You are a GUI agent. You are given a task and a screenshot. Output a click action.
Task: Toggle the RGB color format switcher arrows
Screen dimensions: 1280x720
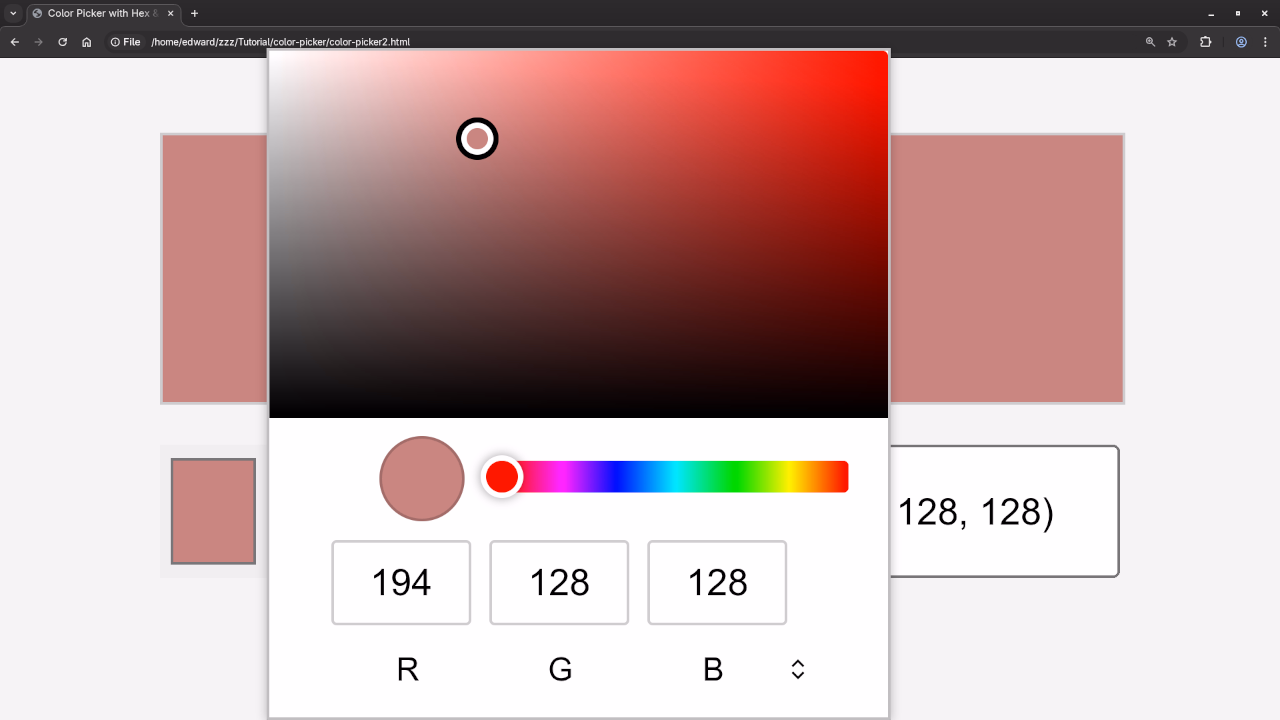coord(798,669)
